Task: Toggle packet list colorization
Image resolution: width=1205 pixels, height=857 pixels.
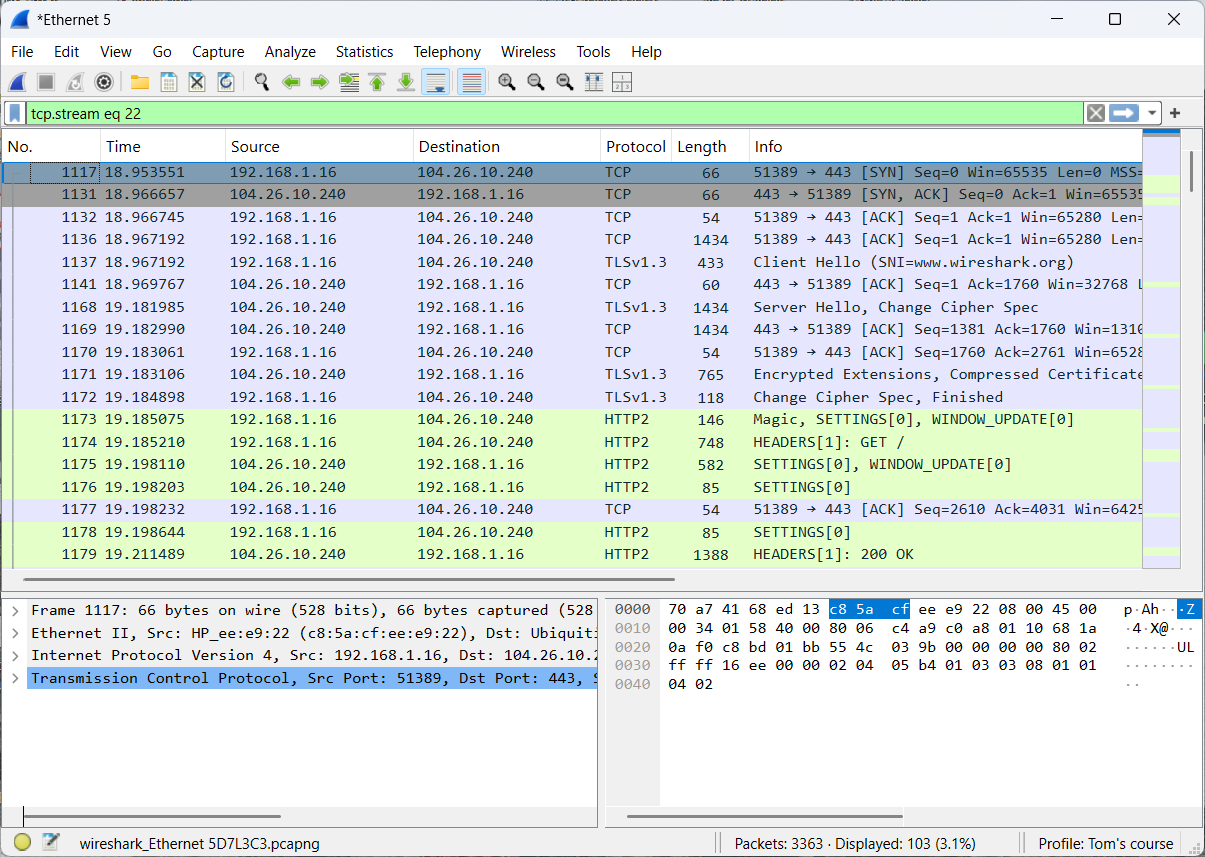Action: pyautogui.click(x=471, y=82)
